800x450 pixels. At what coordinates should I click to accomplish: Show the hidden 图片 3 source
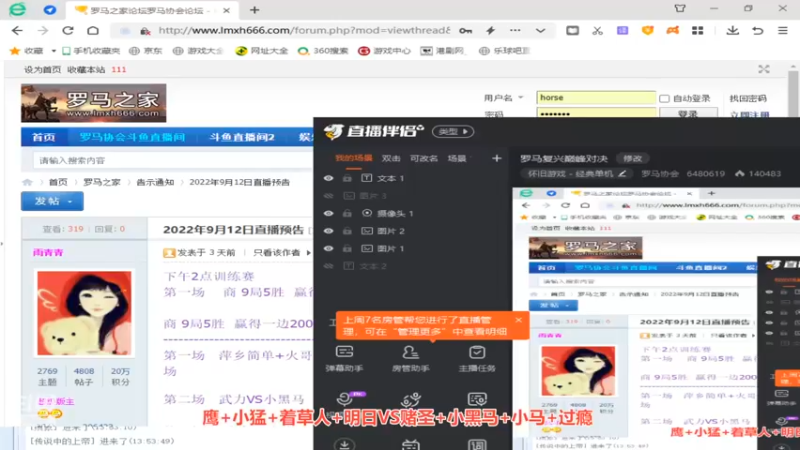[329, 195]
